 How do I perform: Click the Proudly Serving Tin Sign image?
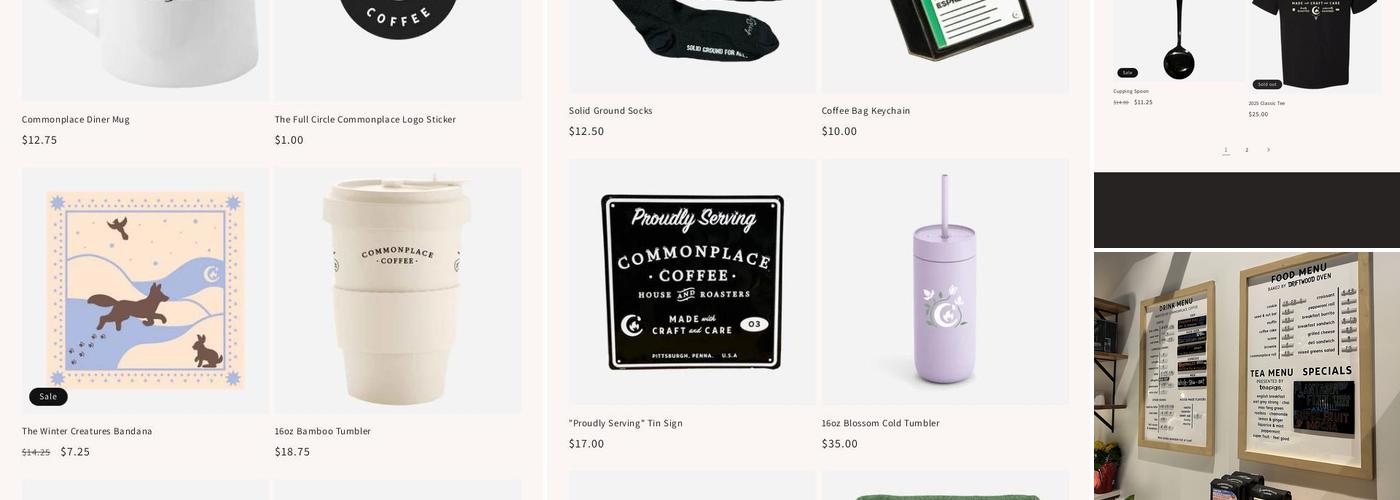(692, 282)
